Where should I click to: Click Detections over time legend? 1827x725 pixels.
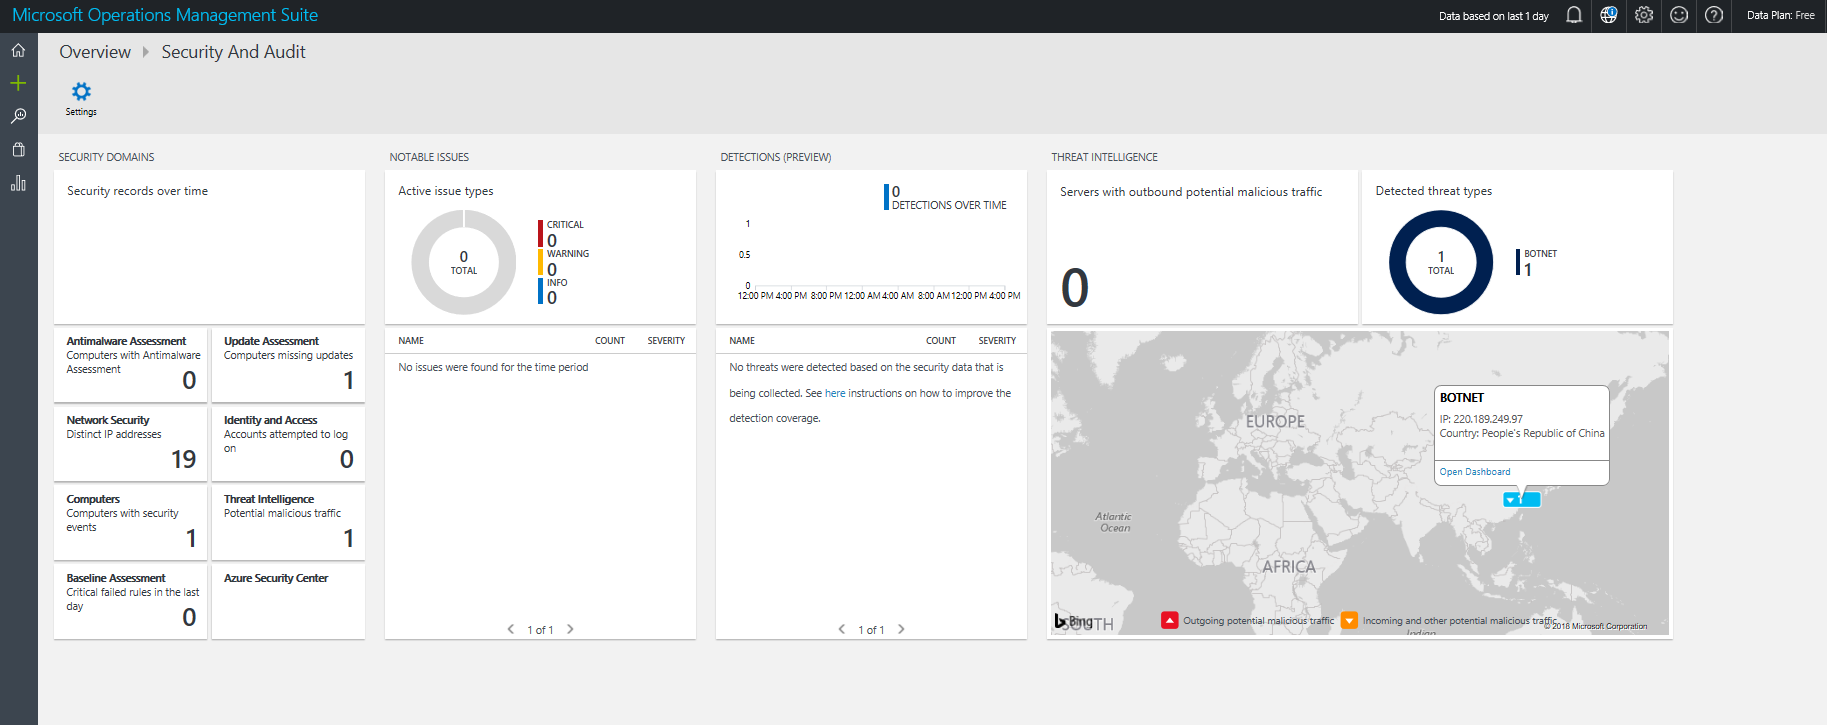[946, 197]
